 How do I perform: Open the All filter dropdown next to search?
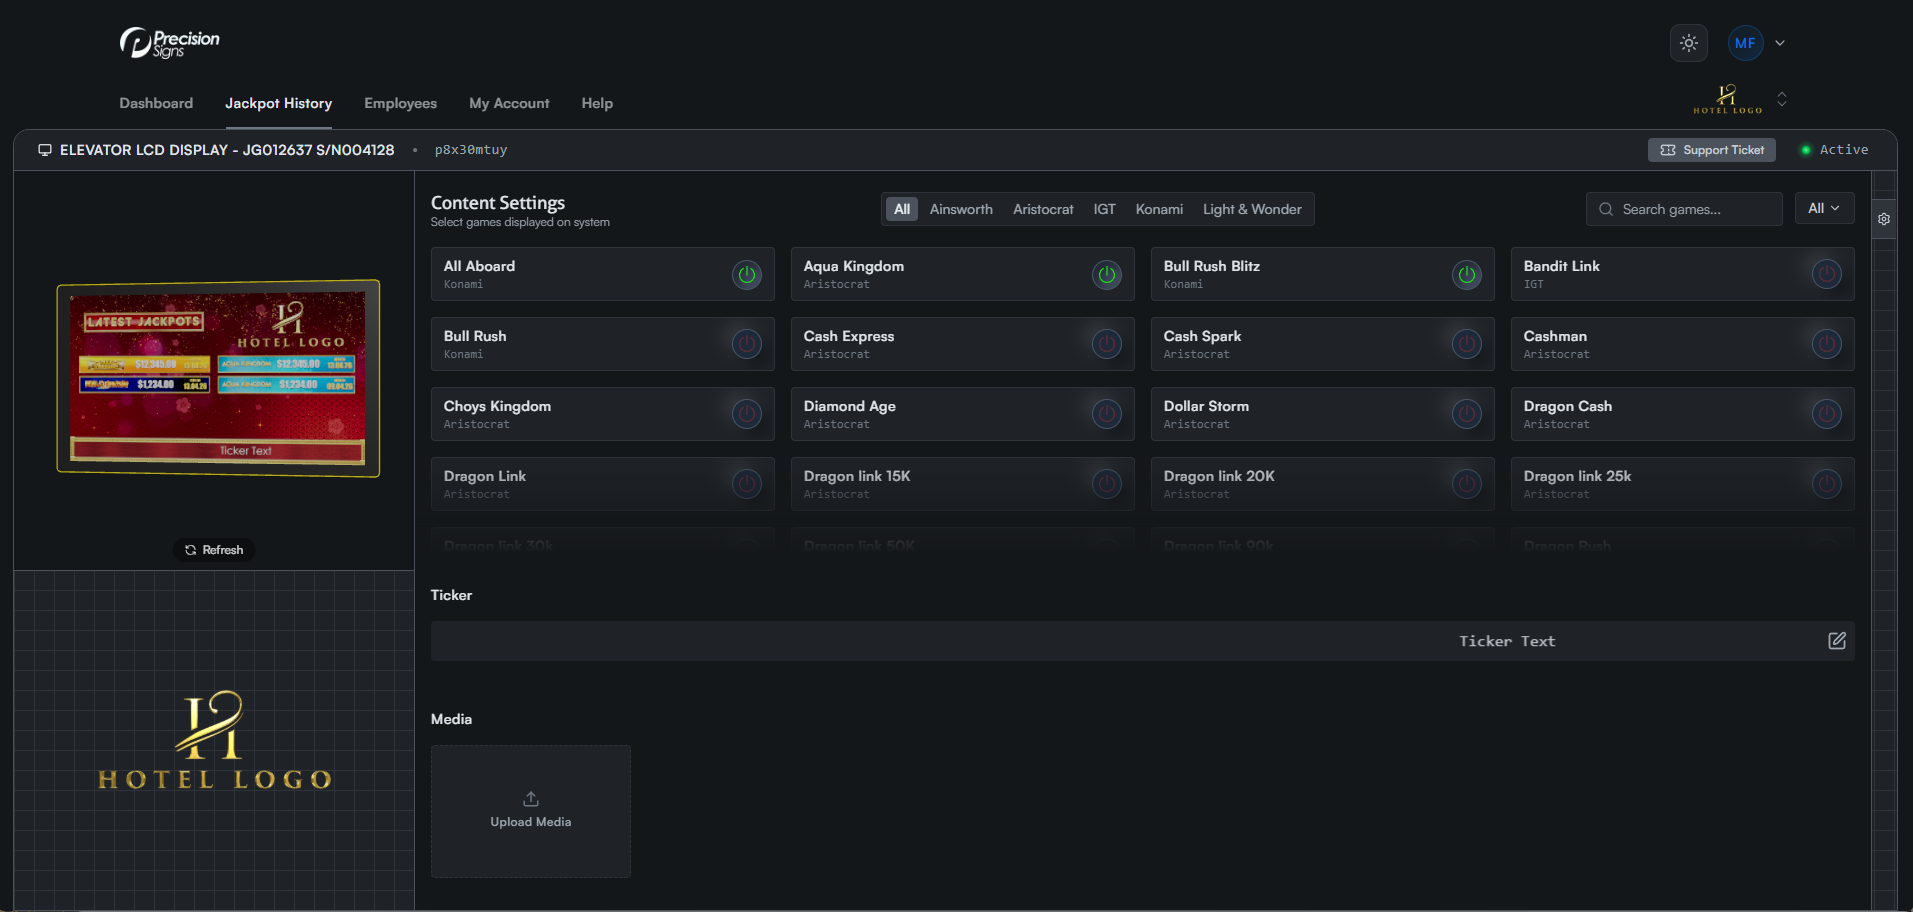click(x=1824, y=208)
